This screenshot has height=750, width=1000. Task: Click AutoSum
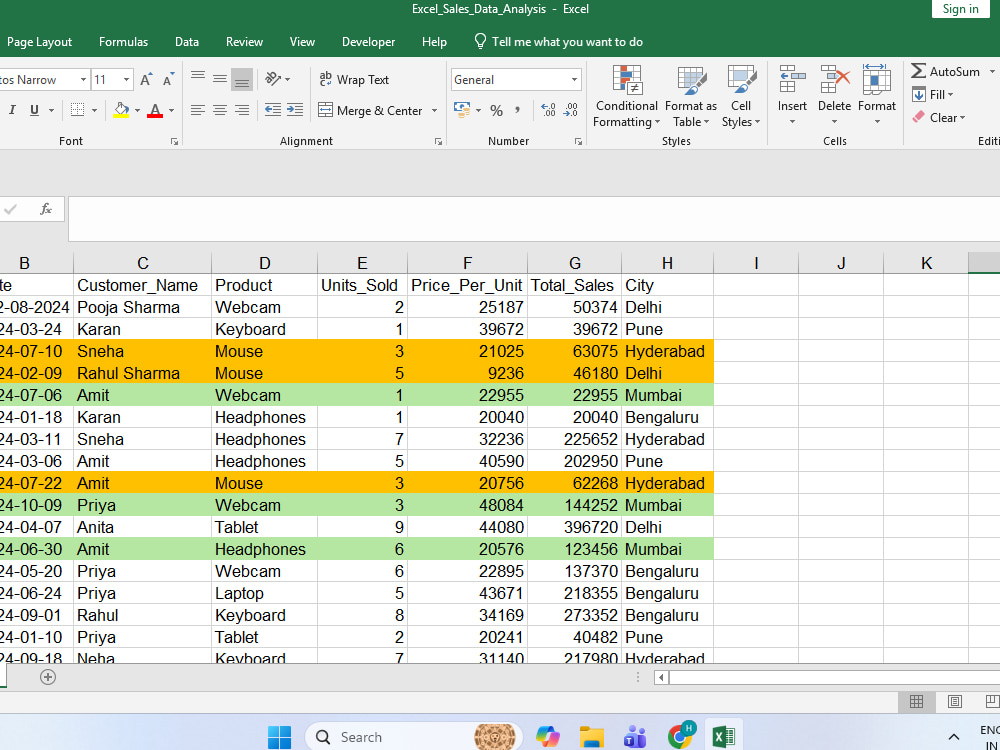945,71
